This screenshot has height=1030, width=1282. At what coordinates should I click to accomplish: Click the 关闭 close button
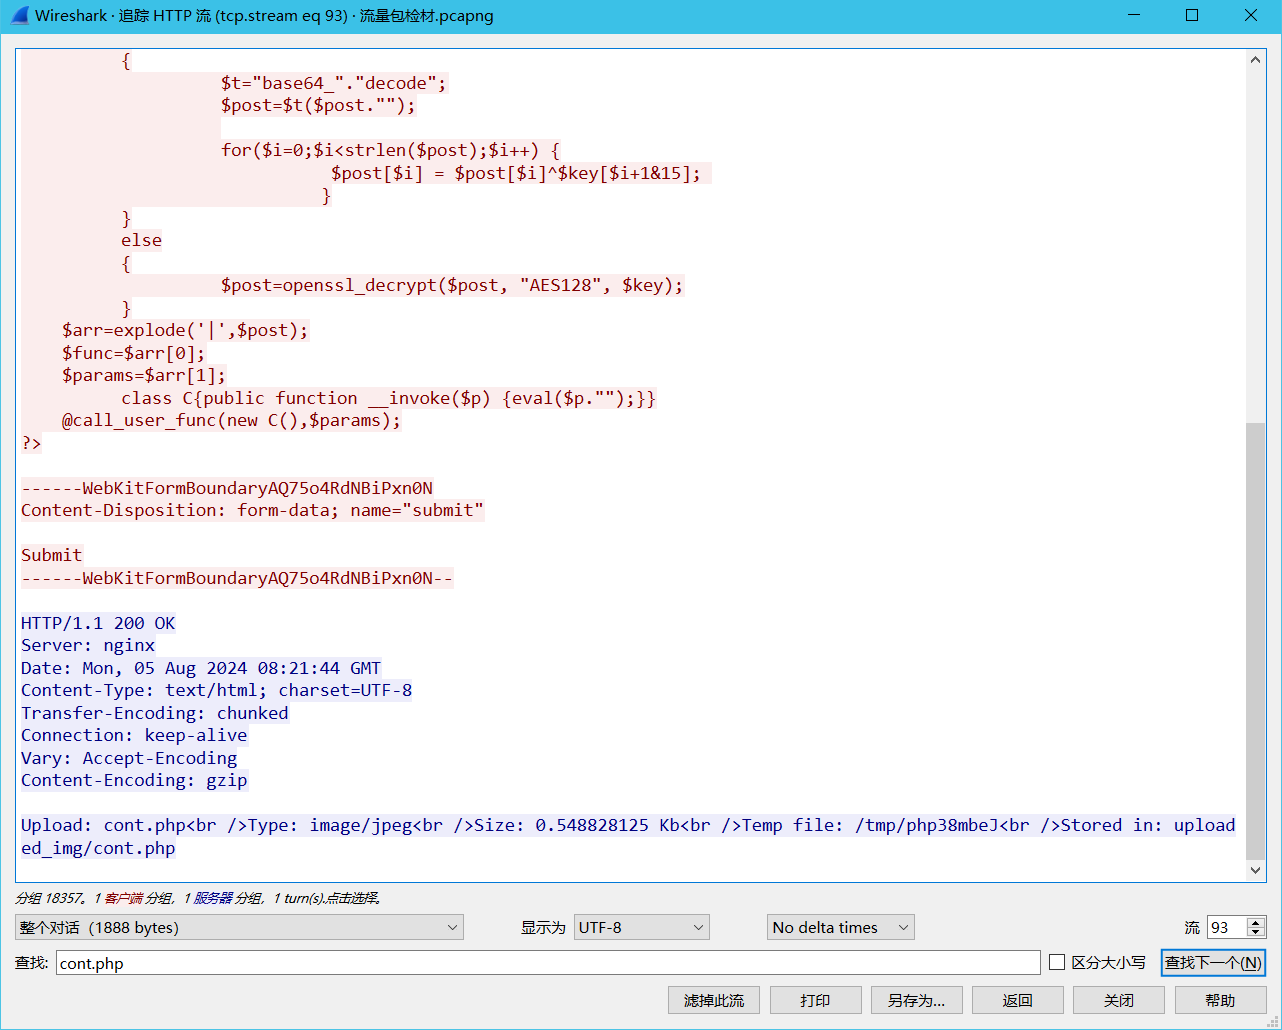click(1118, 1000)
